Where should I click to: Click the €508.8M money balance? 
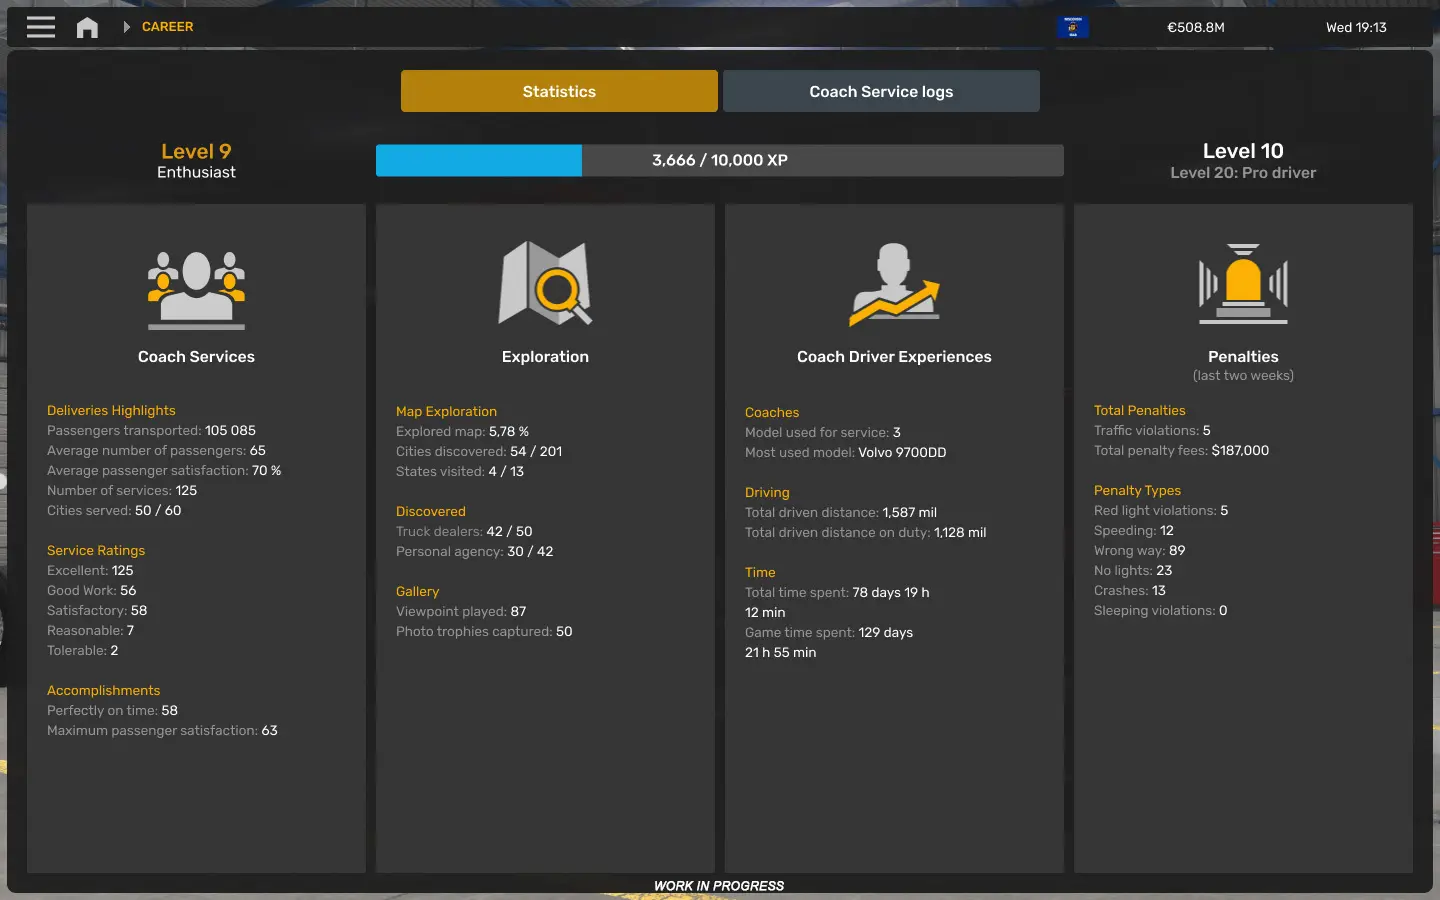coord(1196,27)
